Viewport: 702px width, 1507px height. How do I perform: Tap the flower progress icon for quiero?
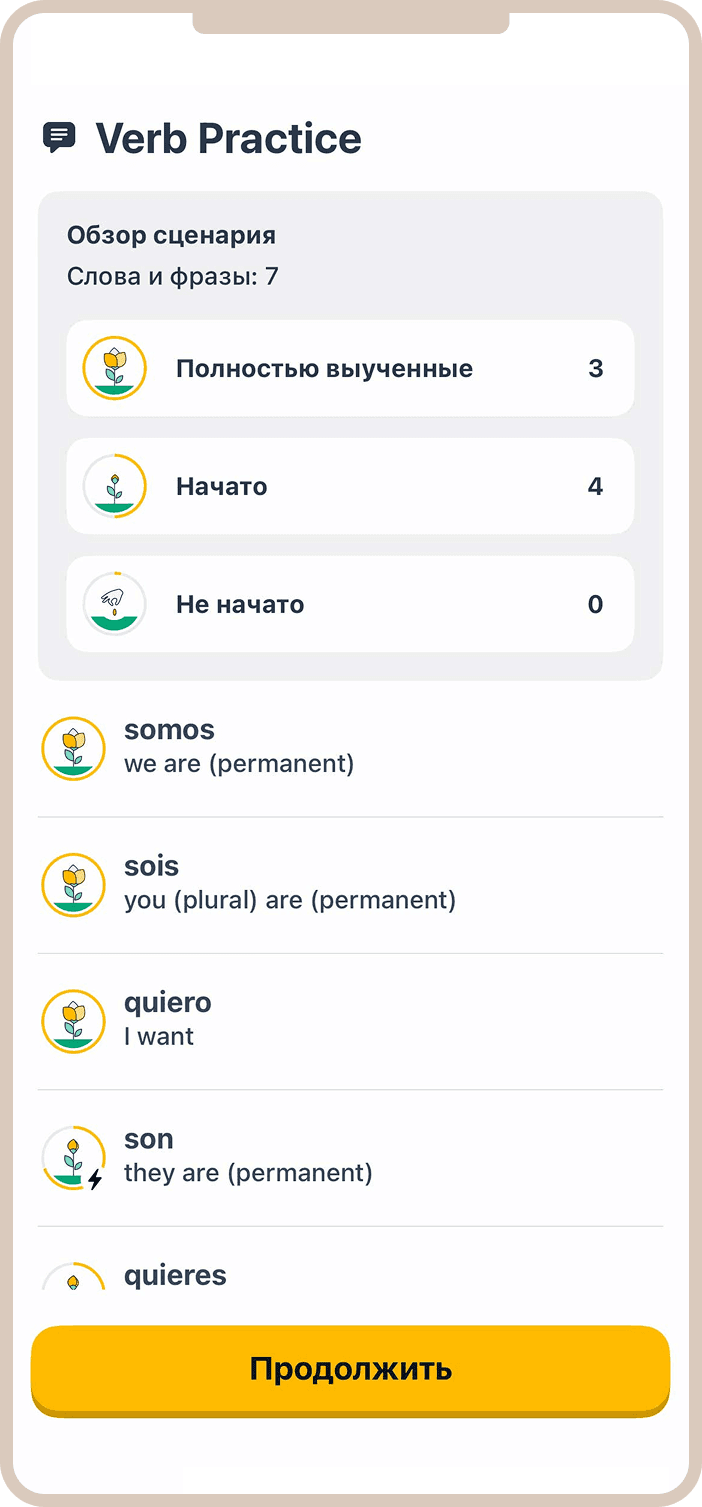(x=73, y=1021)
